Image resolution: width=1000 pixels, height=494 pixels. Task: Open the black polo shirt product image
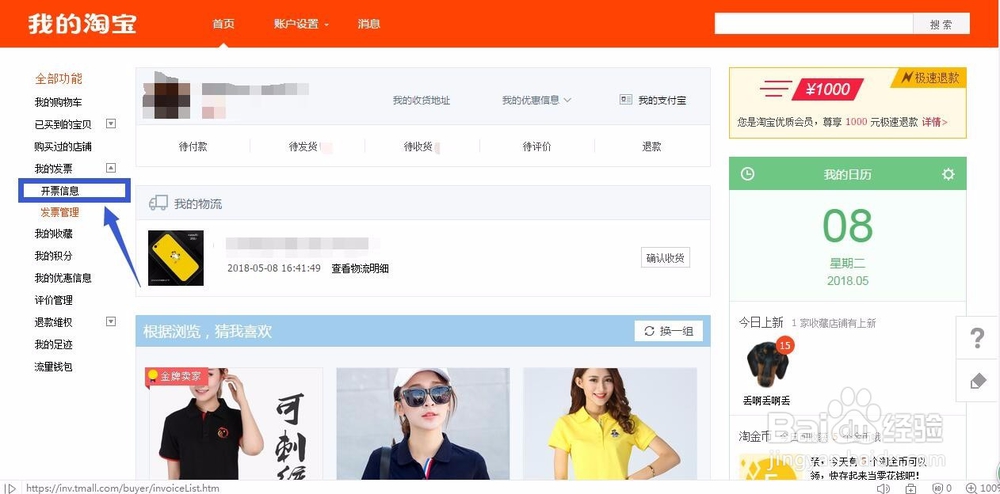pos(235,424)
